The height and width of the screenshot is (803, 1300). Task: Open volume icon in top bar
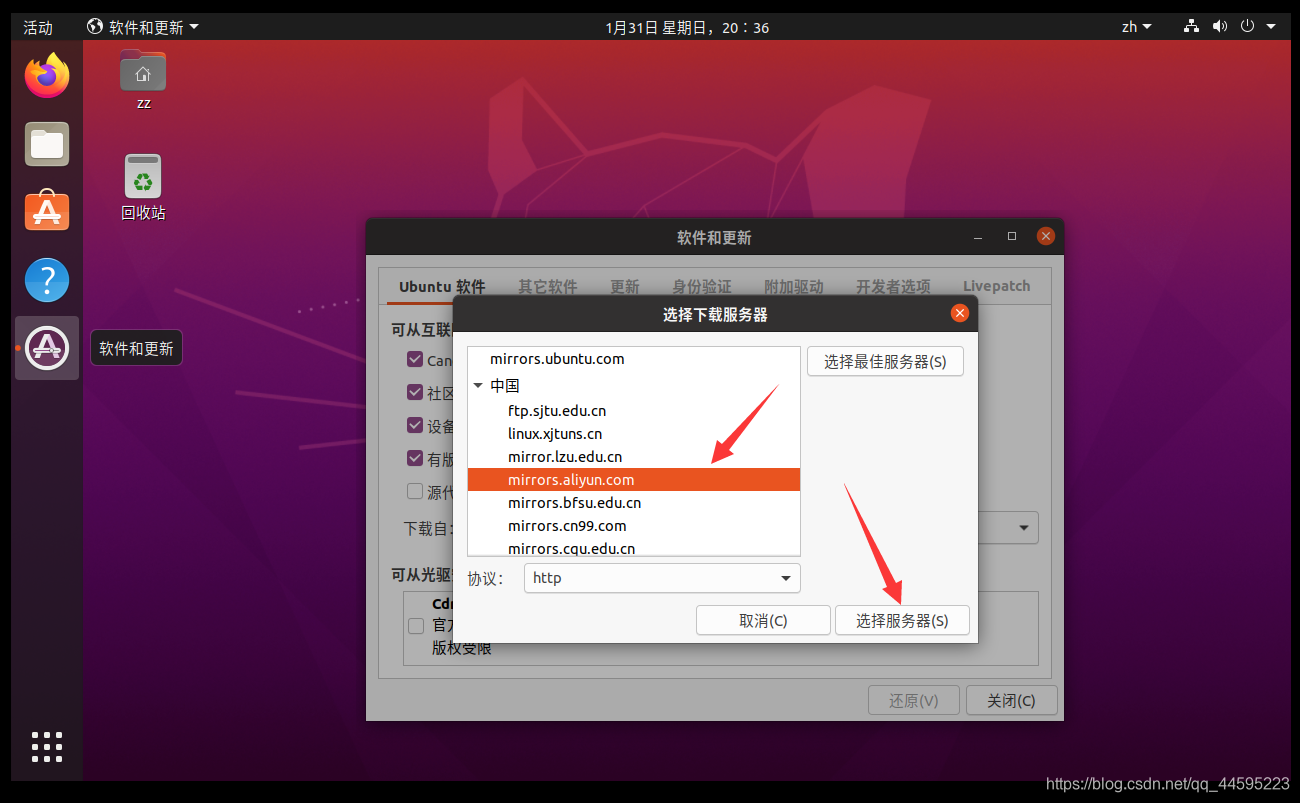pyautogui.click(x=1220, y=27)
